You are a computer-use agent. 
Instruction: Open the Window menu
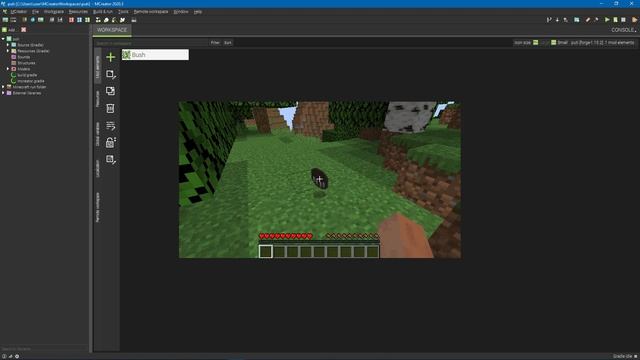pyautogui.click(x=181, y=12)
